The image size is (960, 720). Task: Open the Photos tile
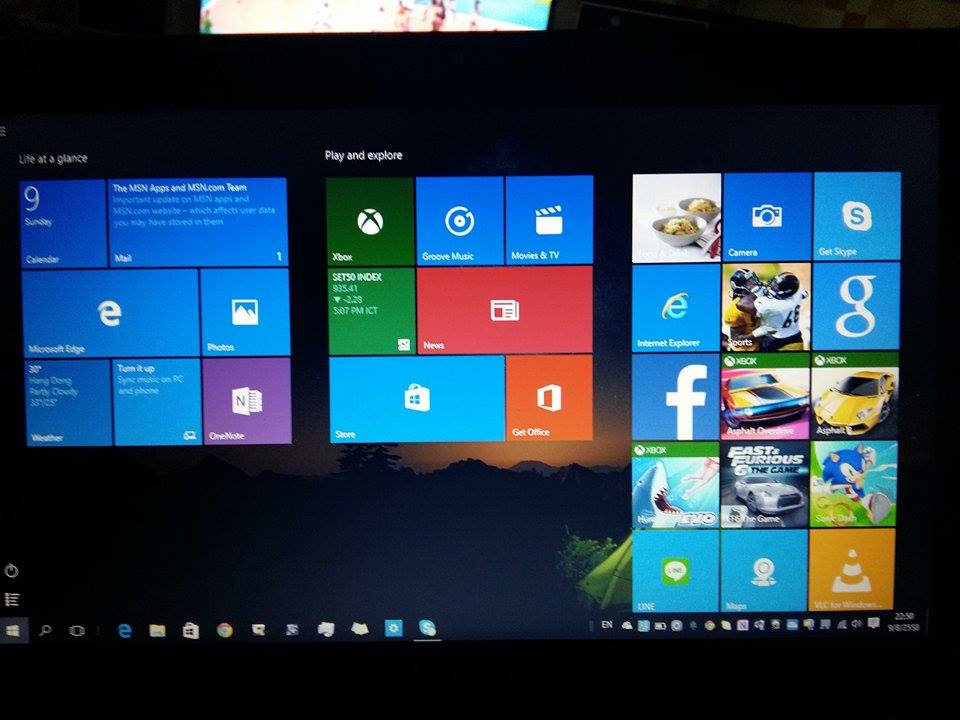(x=245, y=312)
